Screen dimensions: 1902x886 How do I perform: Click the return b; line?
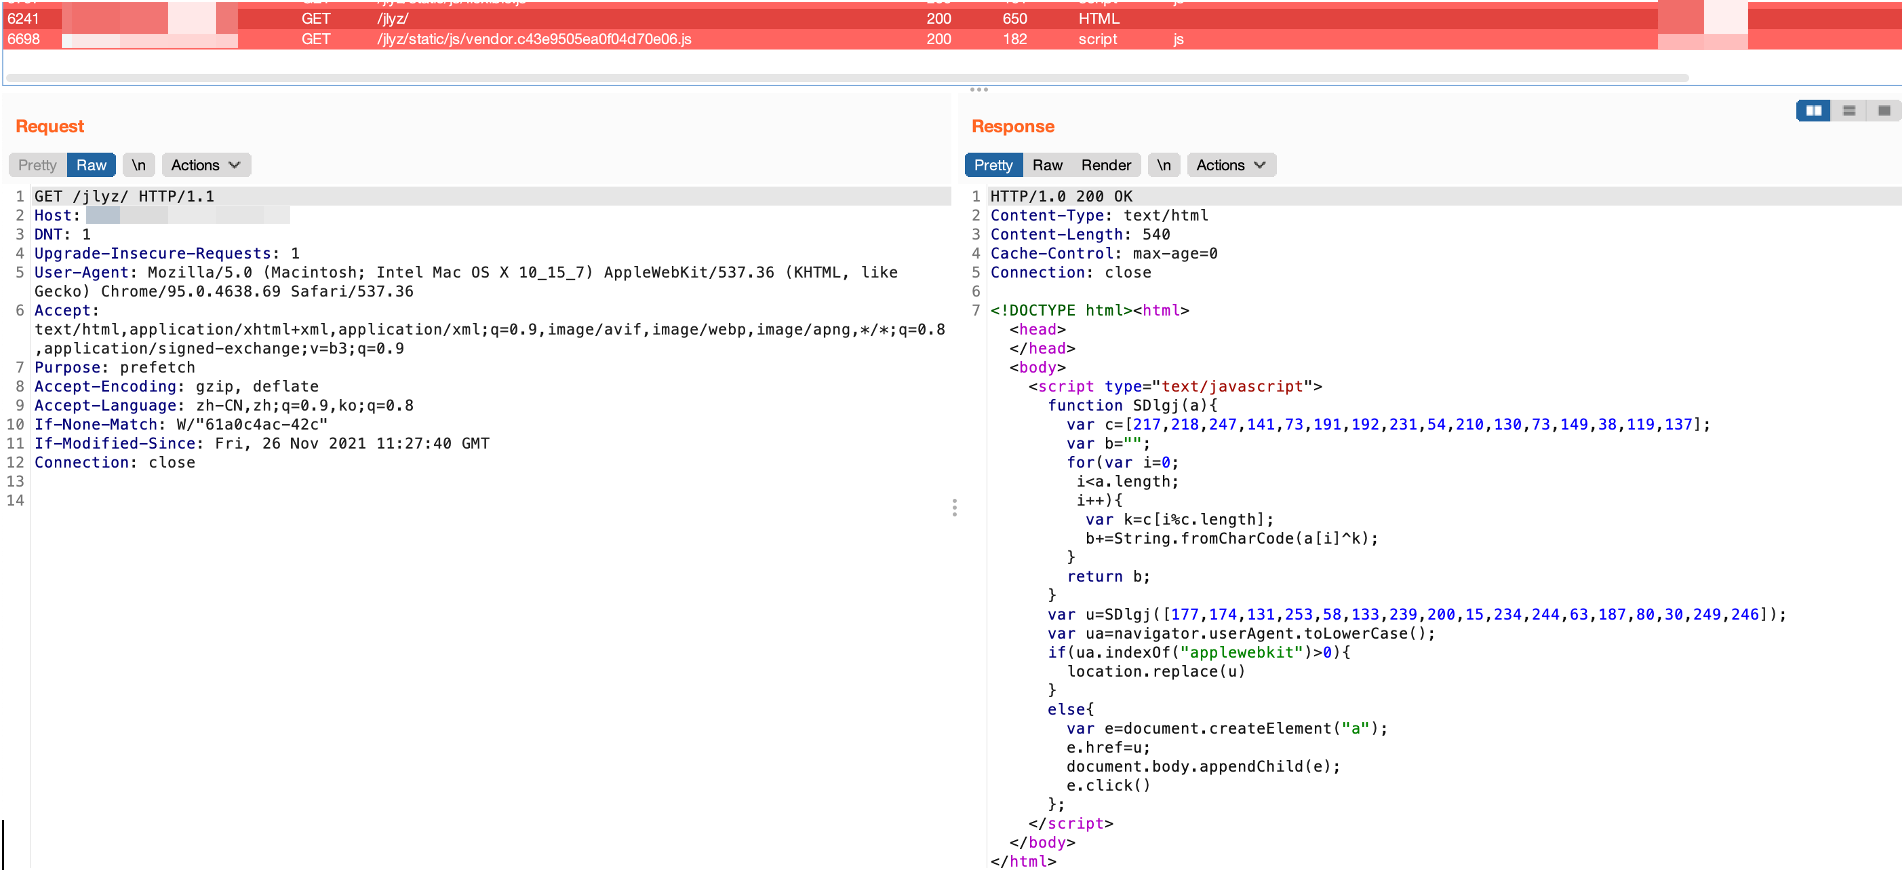1108,576
